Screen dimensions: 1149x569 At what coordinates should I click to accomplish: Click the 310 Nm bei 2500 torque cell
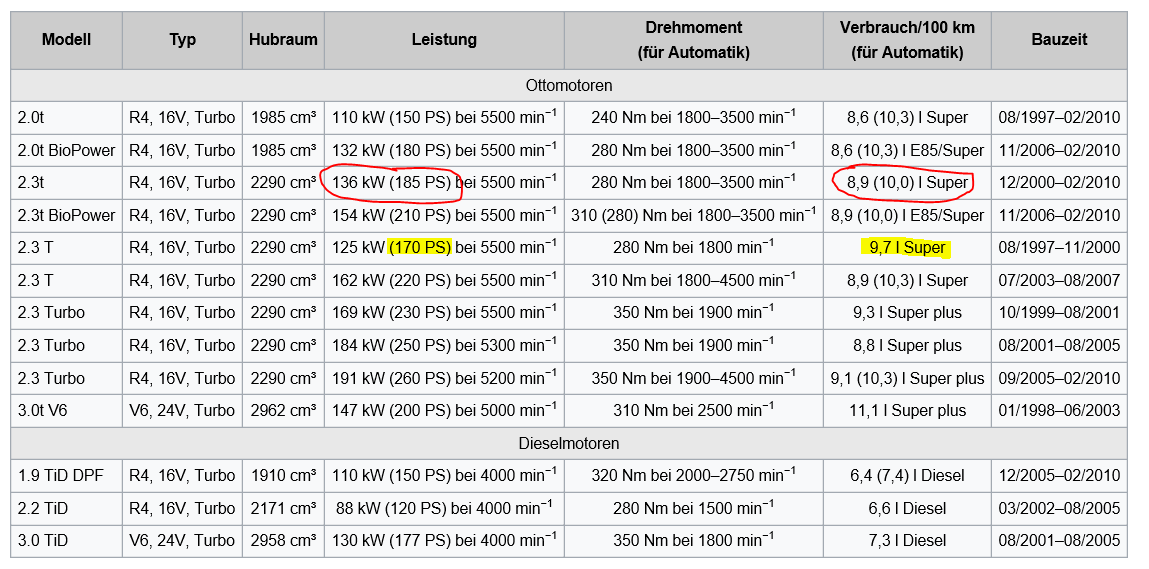point(694,411)
